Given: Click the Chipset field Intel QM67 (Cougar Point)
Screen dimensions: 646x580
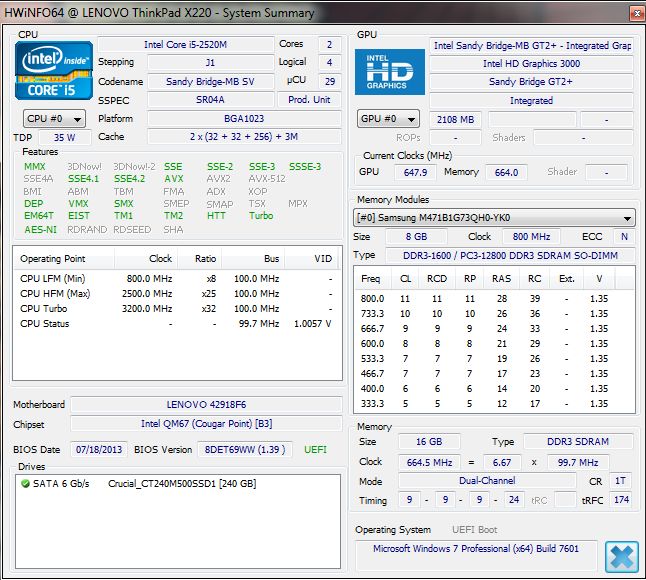Looking at the screenshot, I should [206, 423].
